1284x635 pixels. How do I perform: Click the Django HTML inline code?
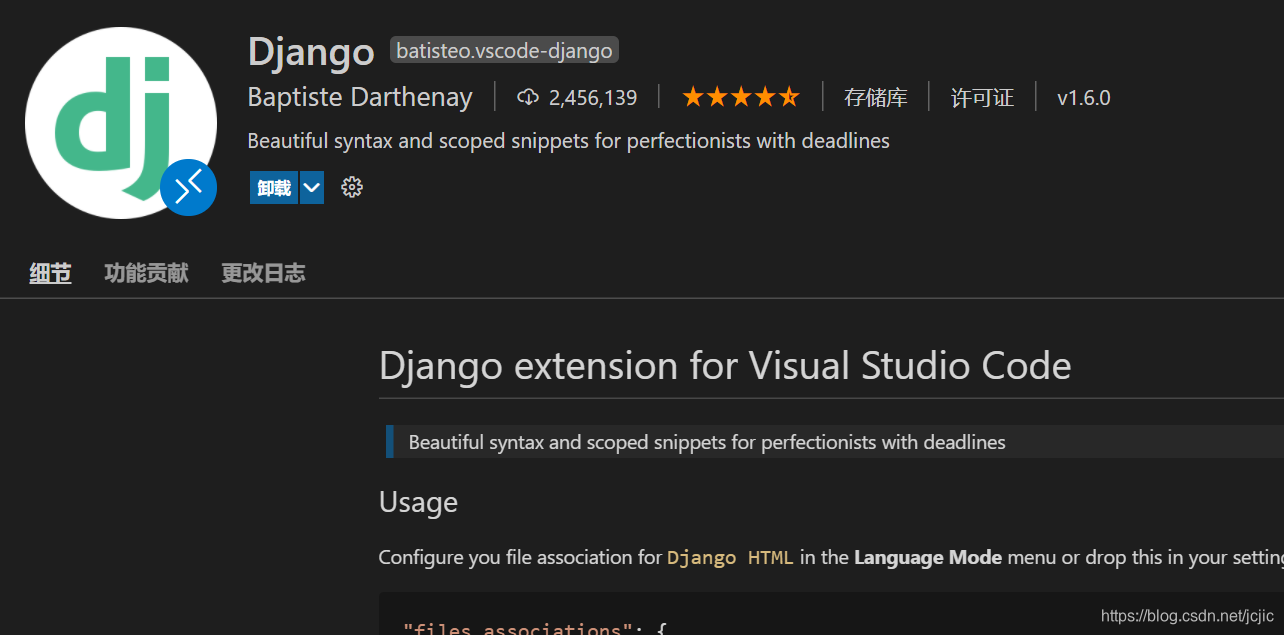click(x=730, y=558)
